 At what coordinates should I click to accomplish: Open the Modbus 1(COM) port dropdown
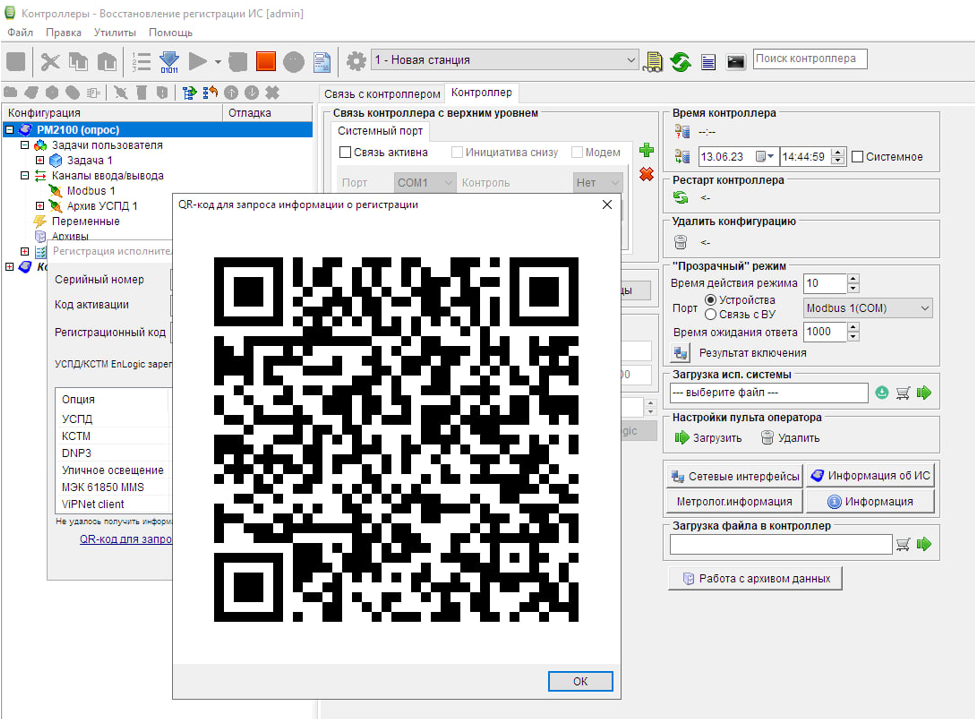click(867, 308)
